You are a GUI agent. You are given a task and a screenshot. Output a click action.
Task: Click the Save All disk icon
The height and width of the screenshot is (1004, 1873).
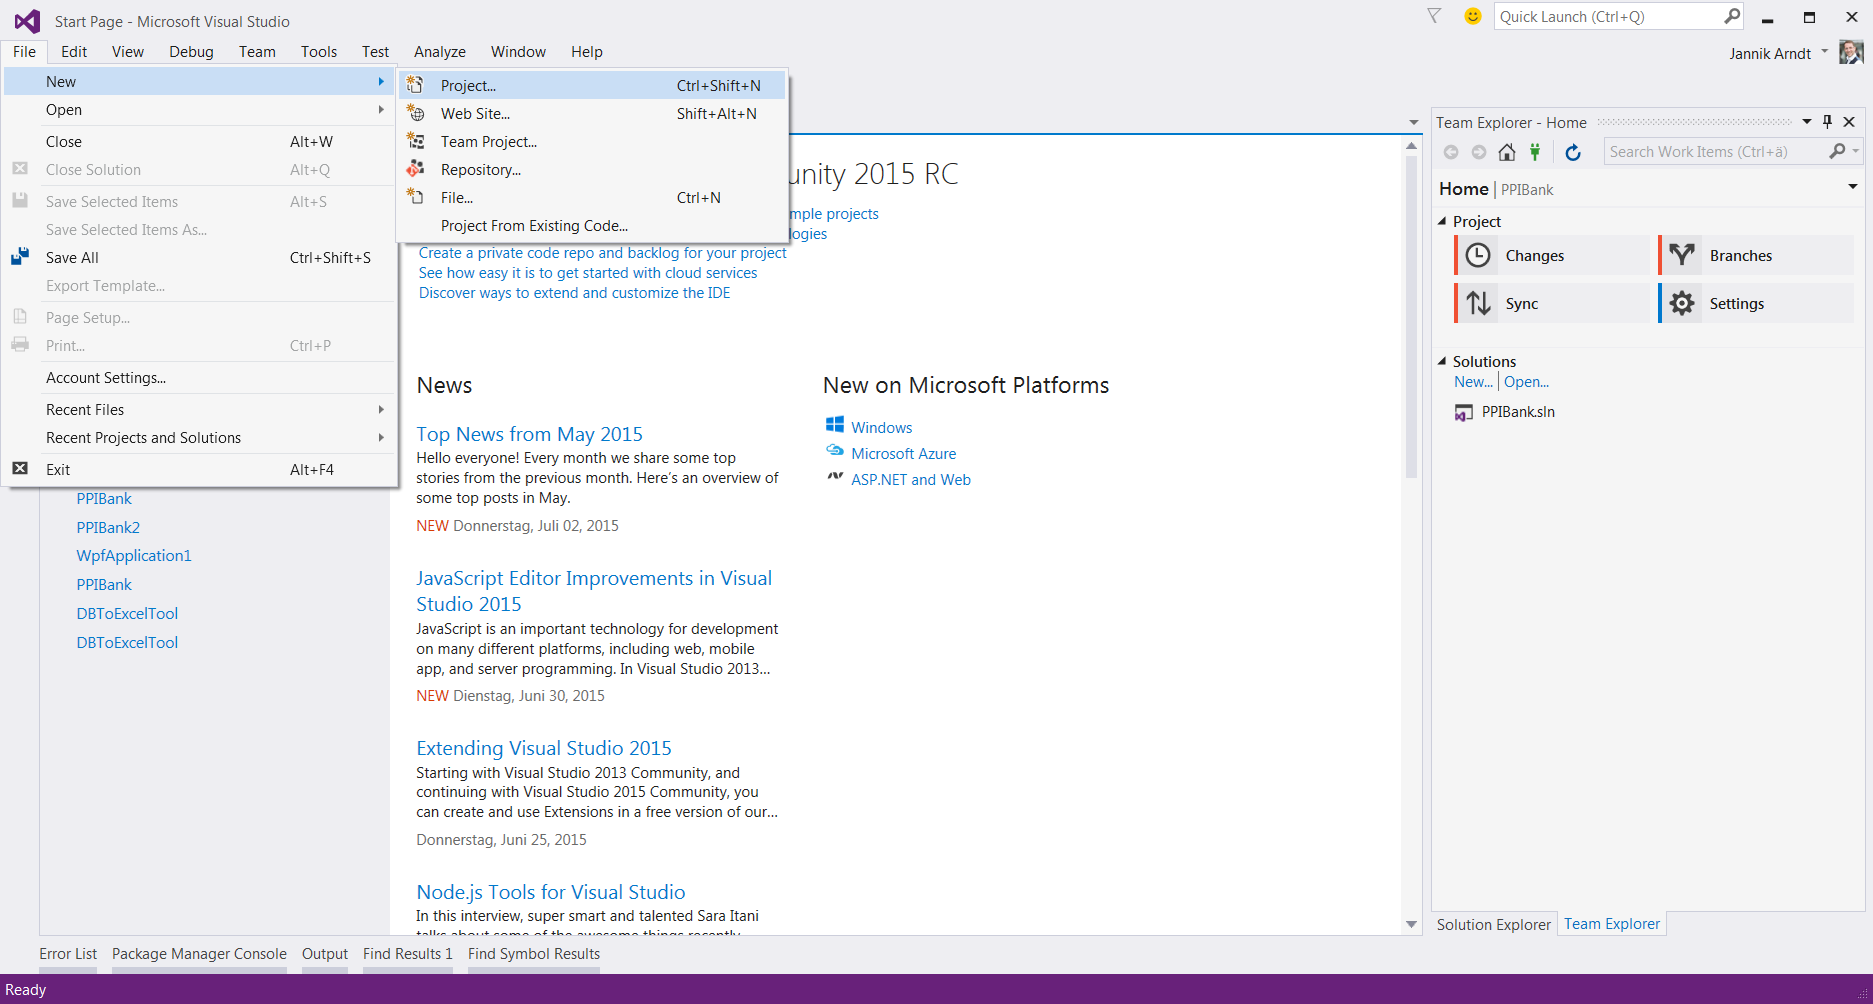20,257
